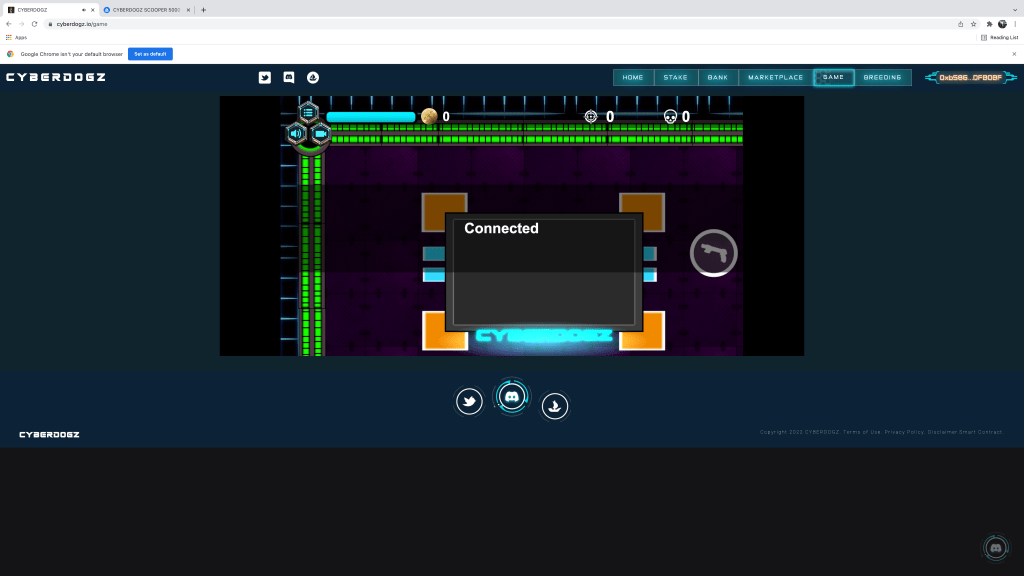Click the OpenSea boat icon in header
The image size is (1024, 576).
pyautogui.click(x=312, y=77)
